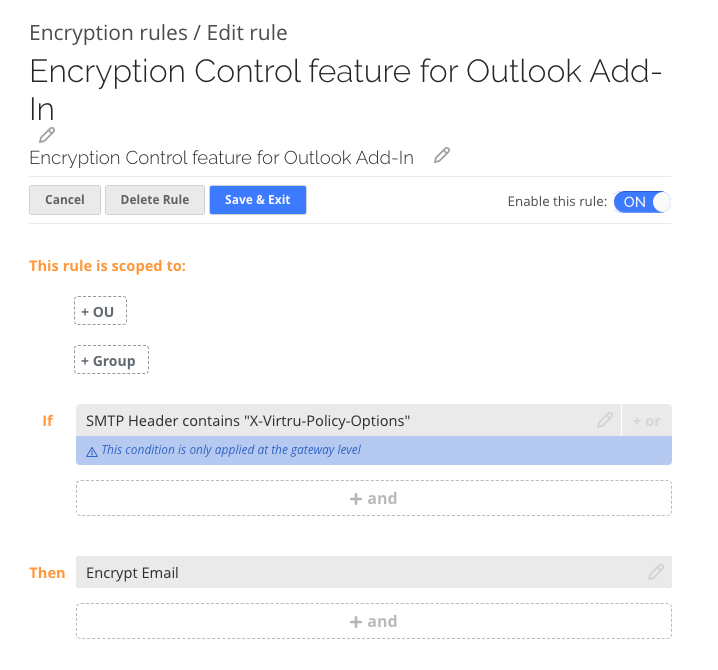Viewport: 718px width, 670px height.
Task: Add a Group to rule scope
Action: [111, 360]
